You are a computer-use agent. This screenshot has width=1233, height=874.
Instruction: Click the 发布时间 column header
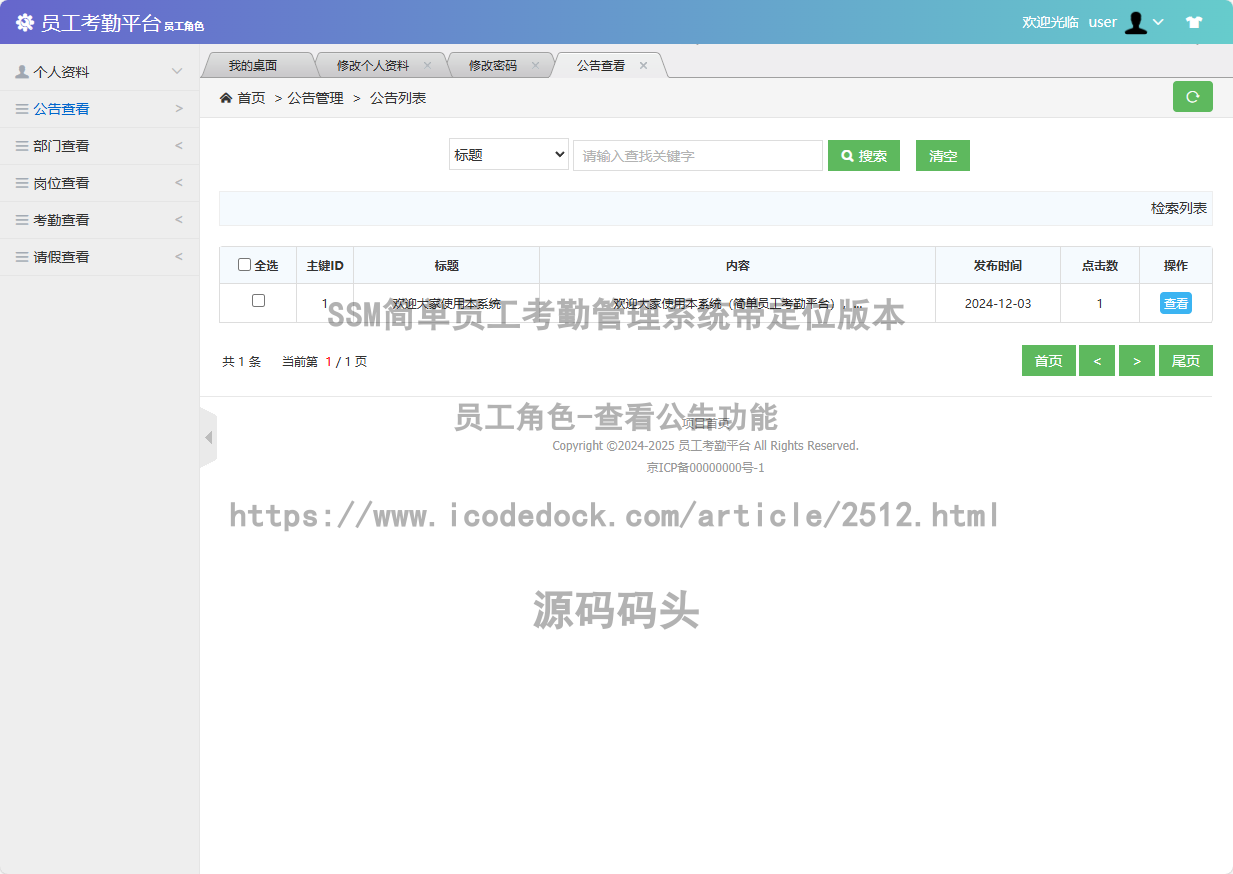click(998, 266)
